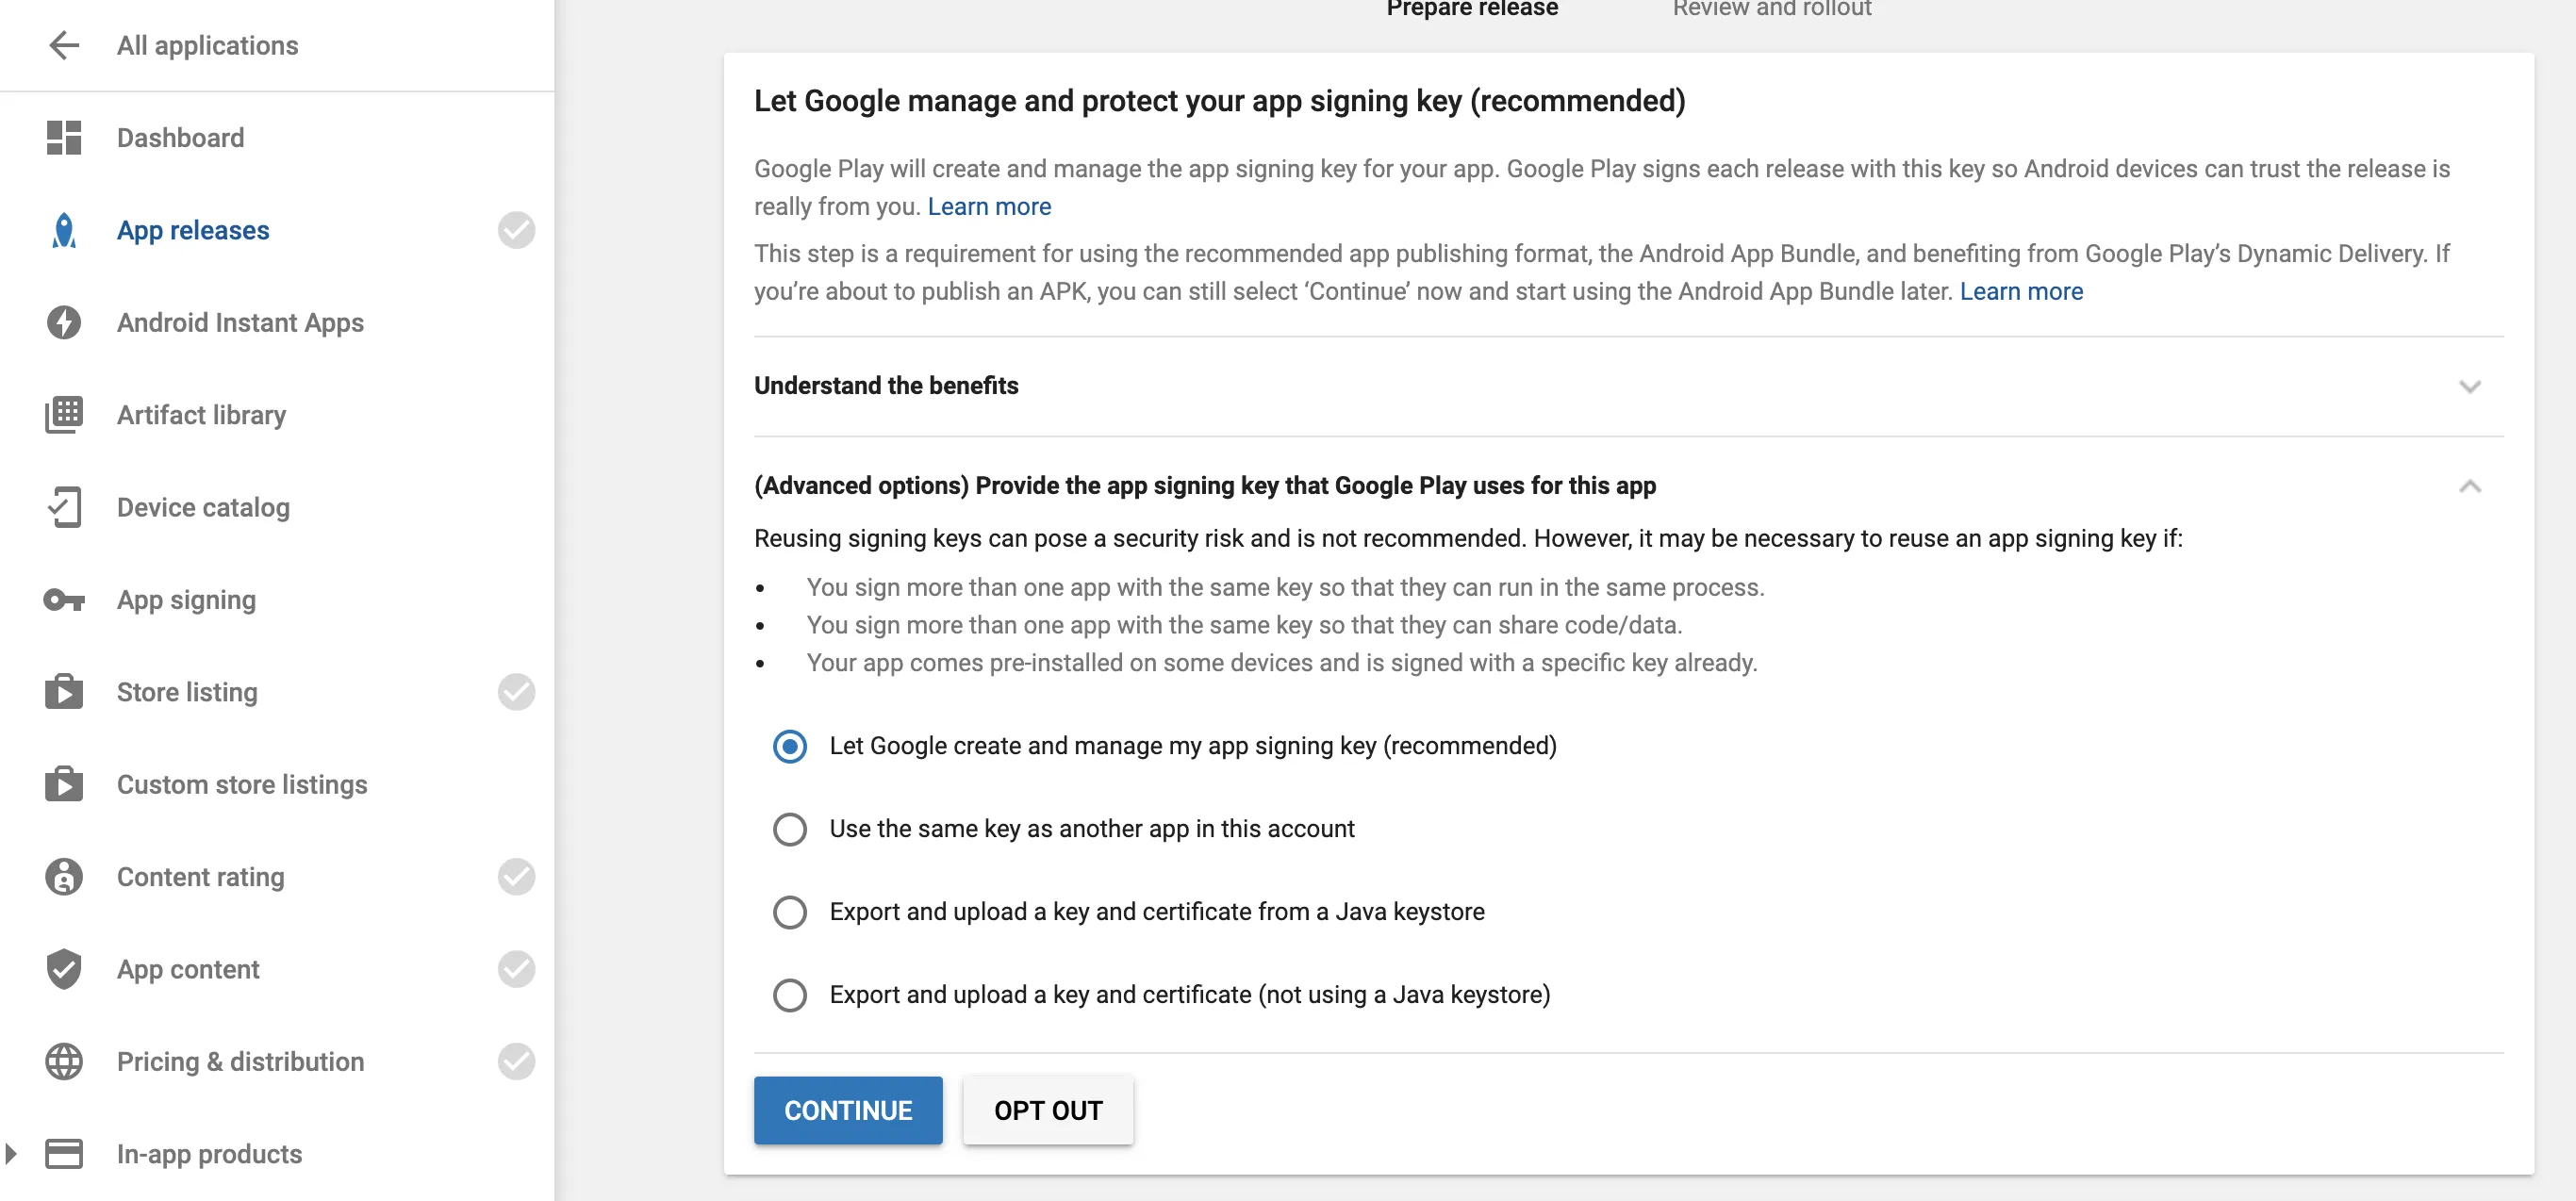The height and width of the screenshot is (1201, 2576).
Task: Click the App content shield icon
Action: (64, 969)
